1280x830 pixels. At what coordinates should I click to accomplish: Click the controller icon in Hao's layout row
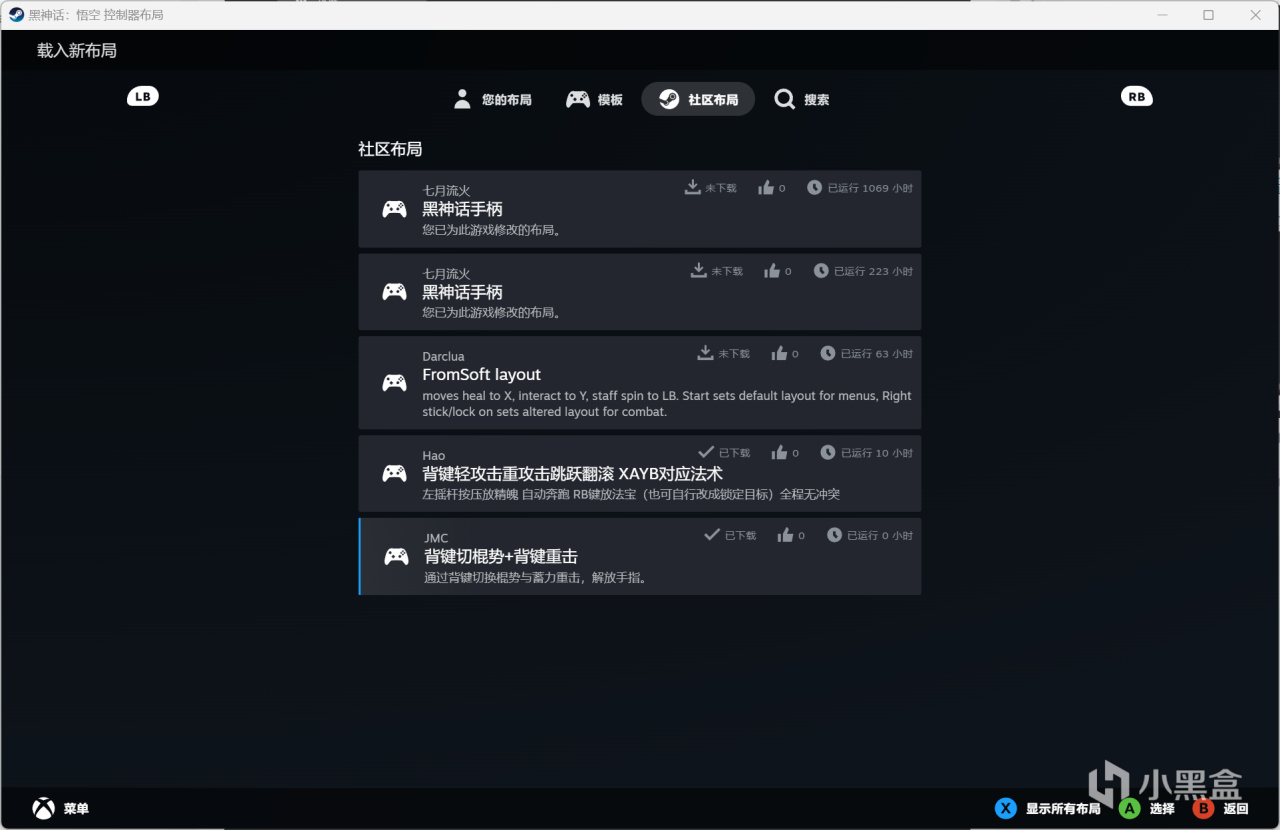point(395,474)
